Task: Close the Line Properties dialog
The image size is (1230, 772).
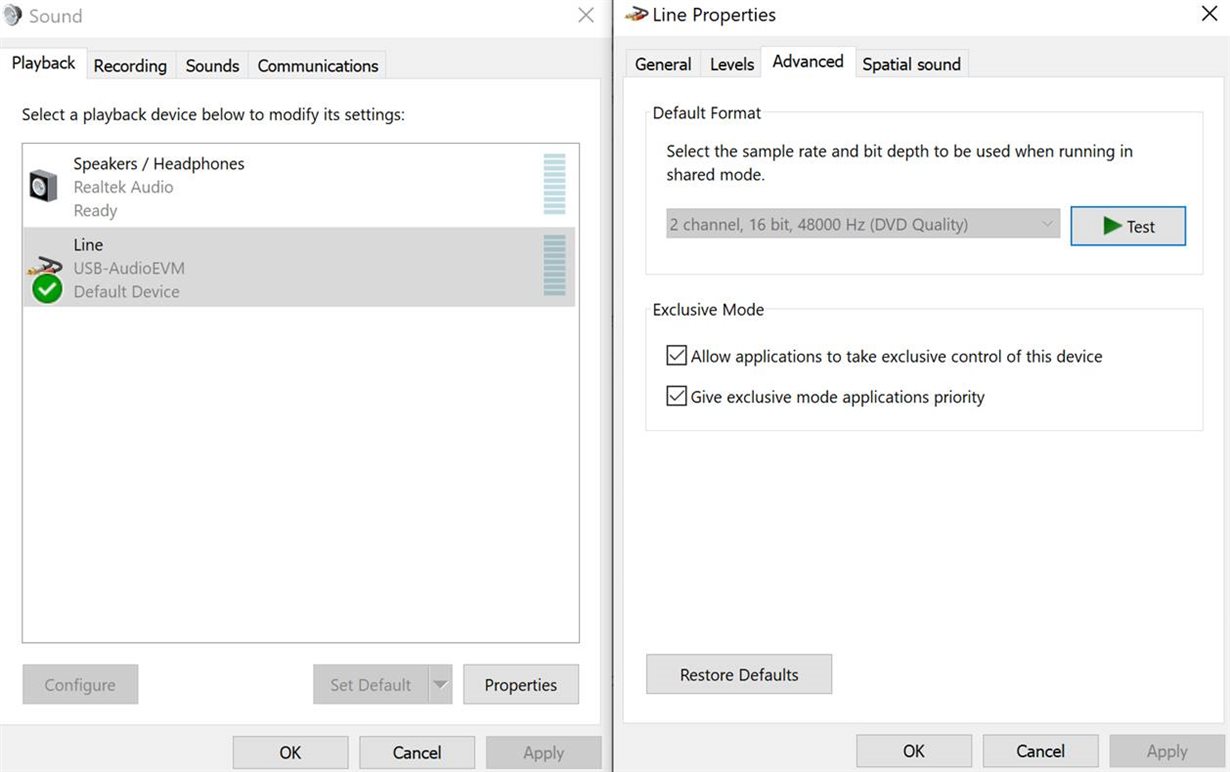Action: pyautogui.click(x=1208, y=14)
